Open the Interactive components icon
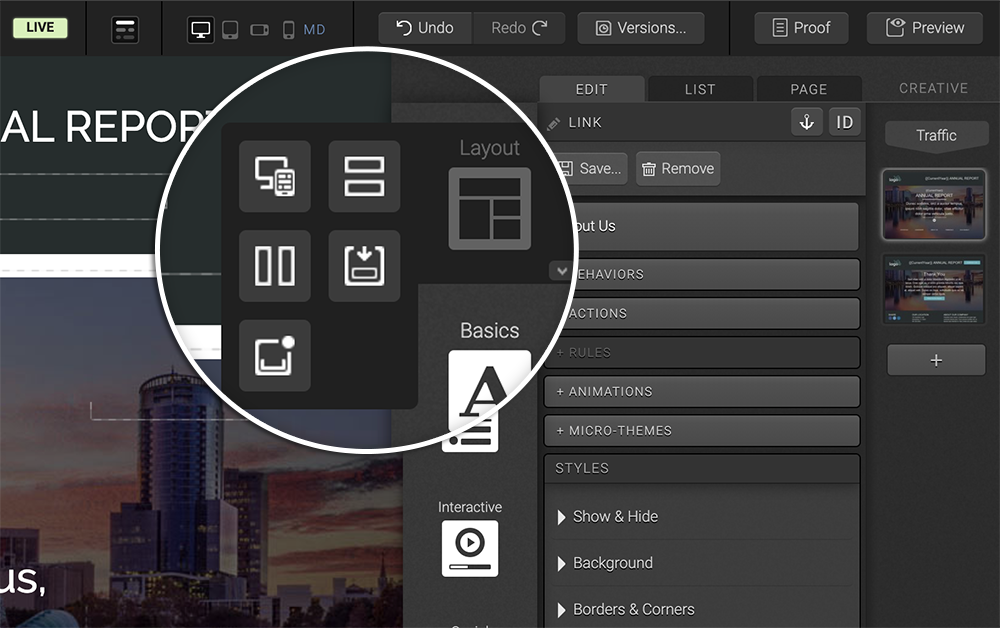Image resolution: width=1000 pixels, height=628 pixels. [470, 549]
